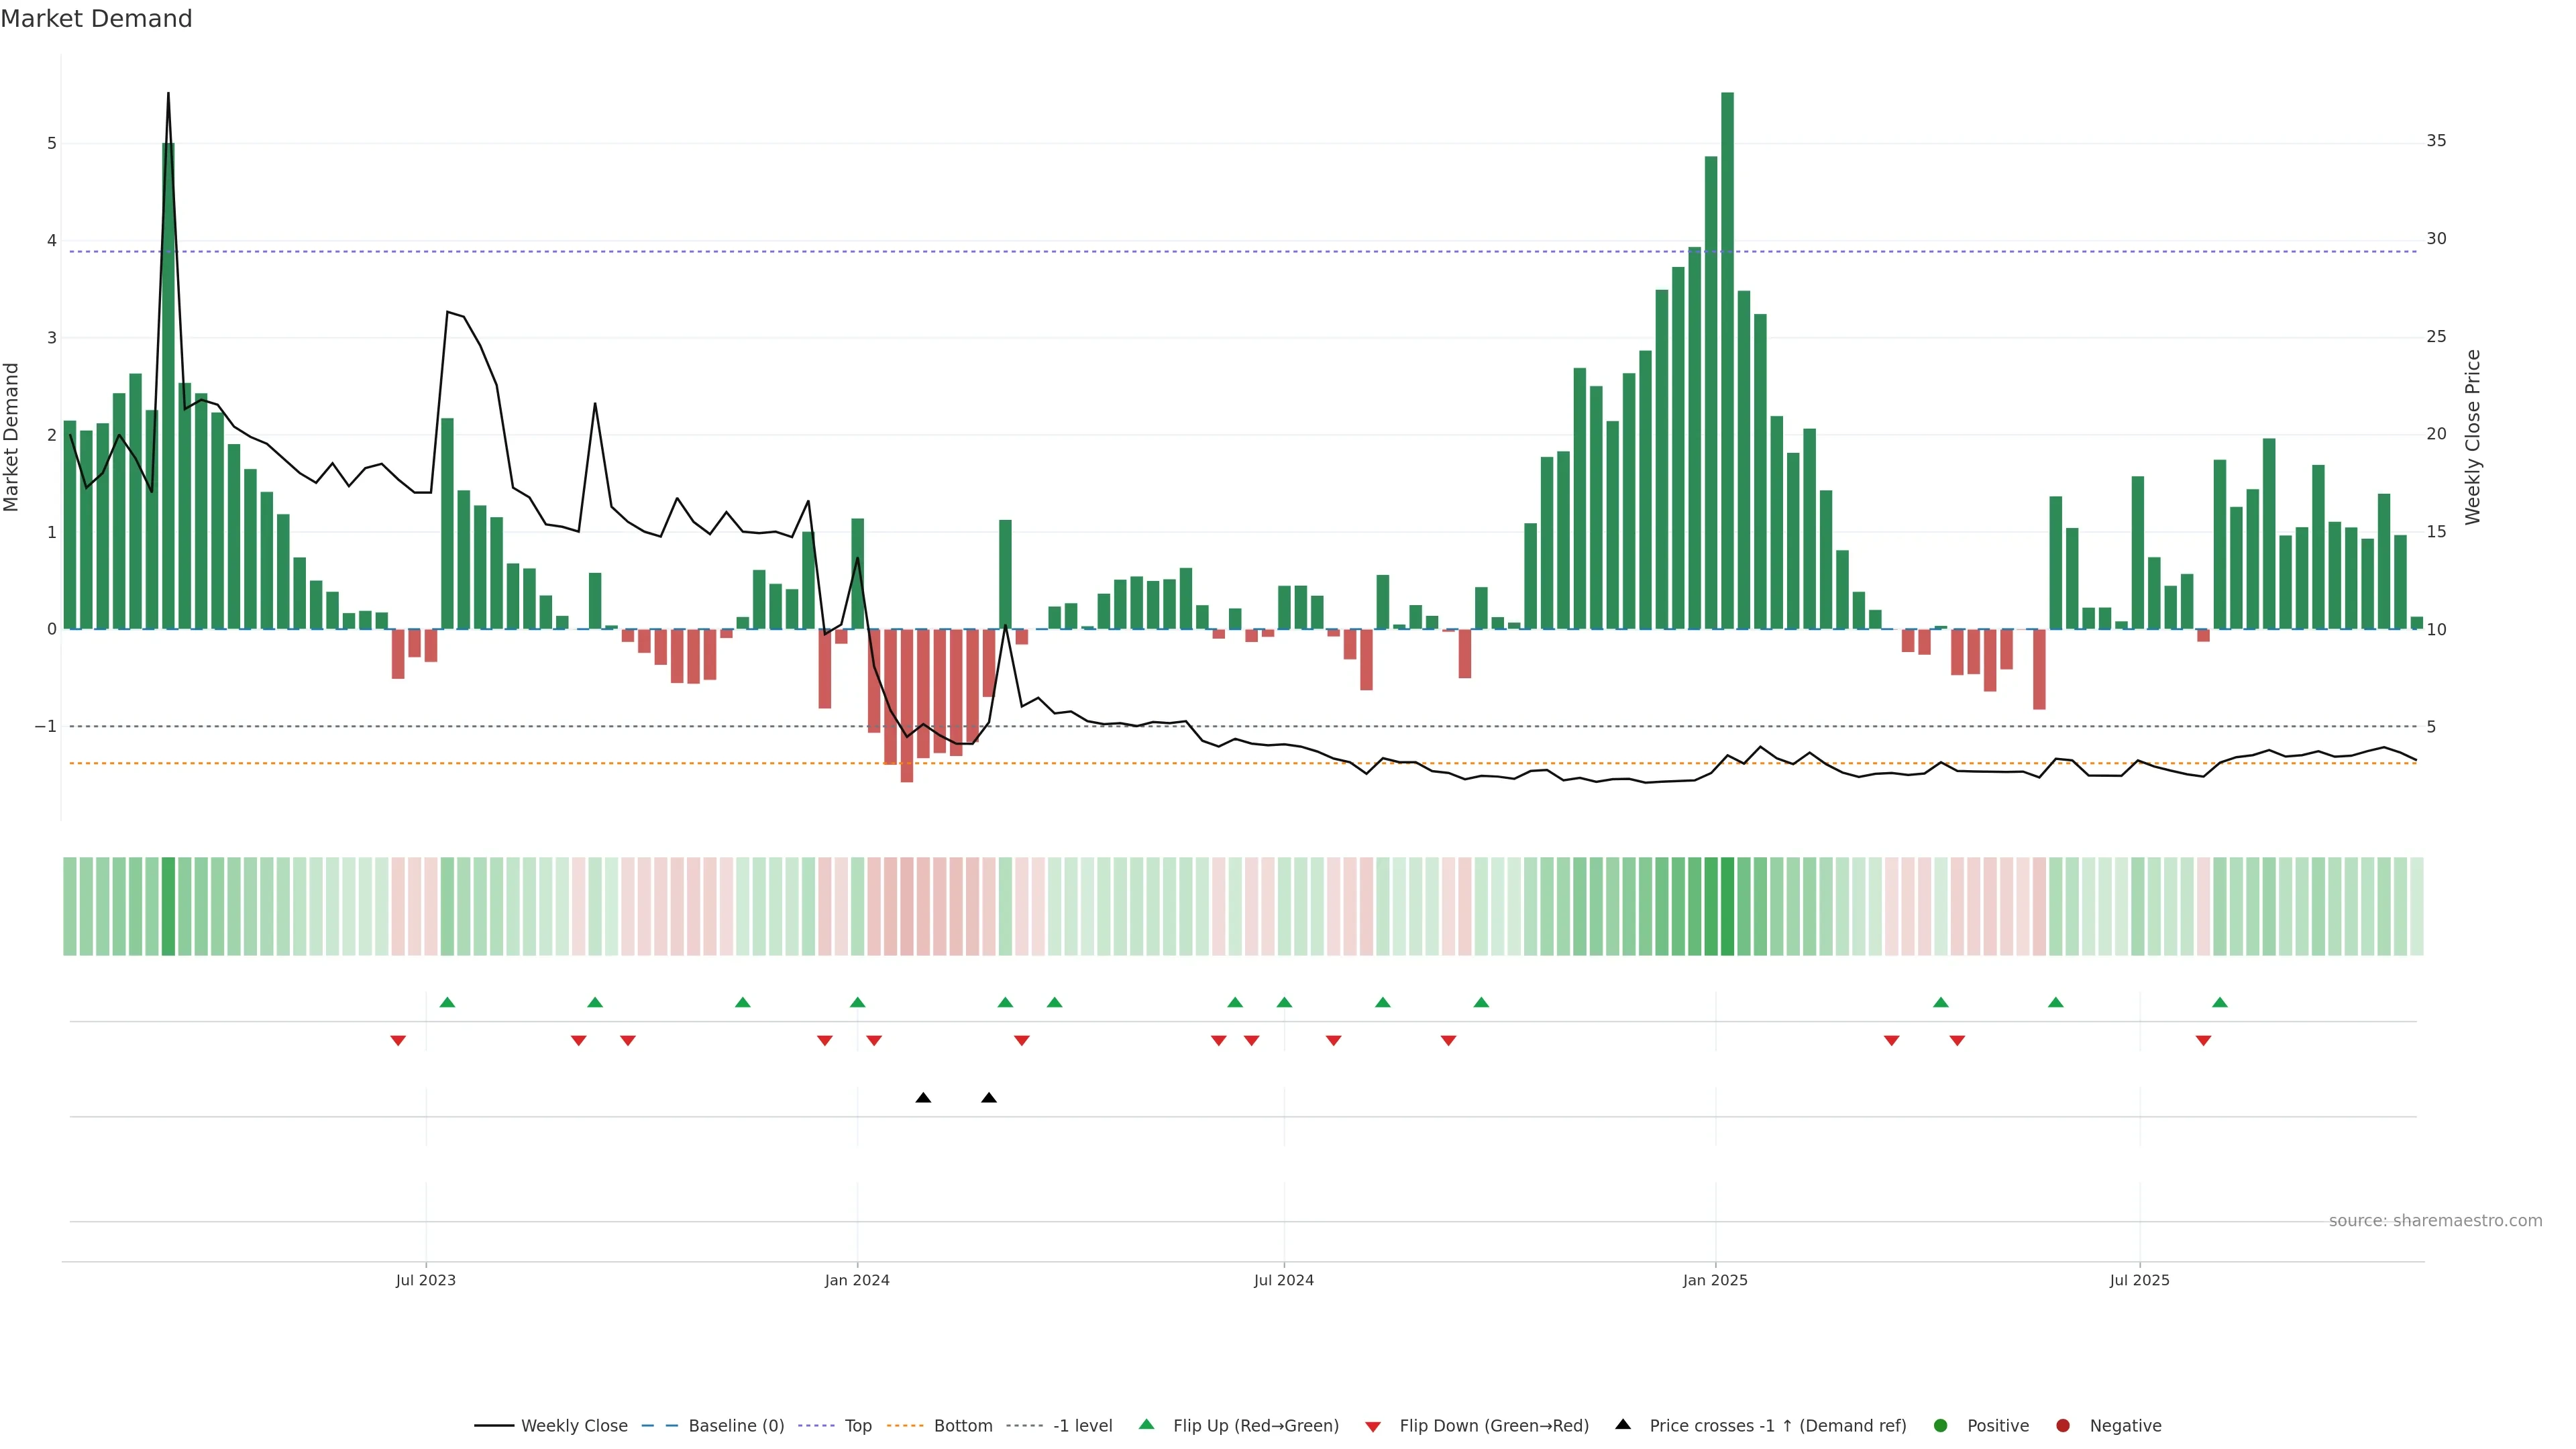Click the Flip Down red triangle legend icon
Viewport: 2576px width, 1449px height.
coord(1372,1426)
